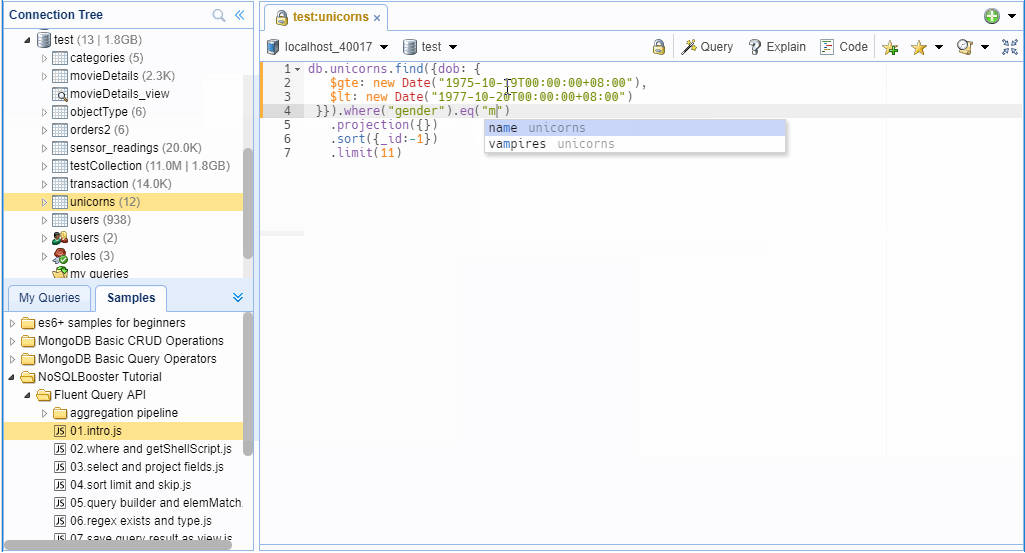Click the lock icon in the toolbar
Image resolution: width=1025 pixels, height=553 pixels.
point(659,47)
